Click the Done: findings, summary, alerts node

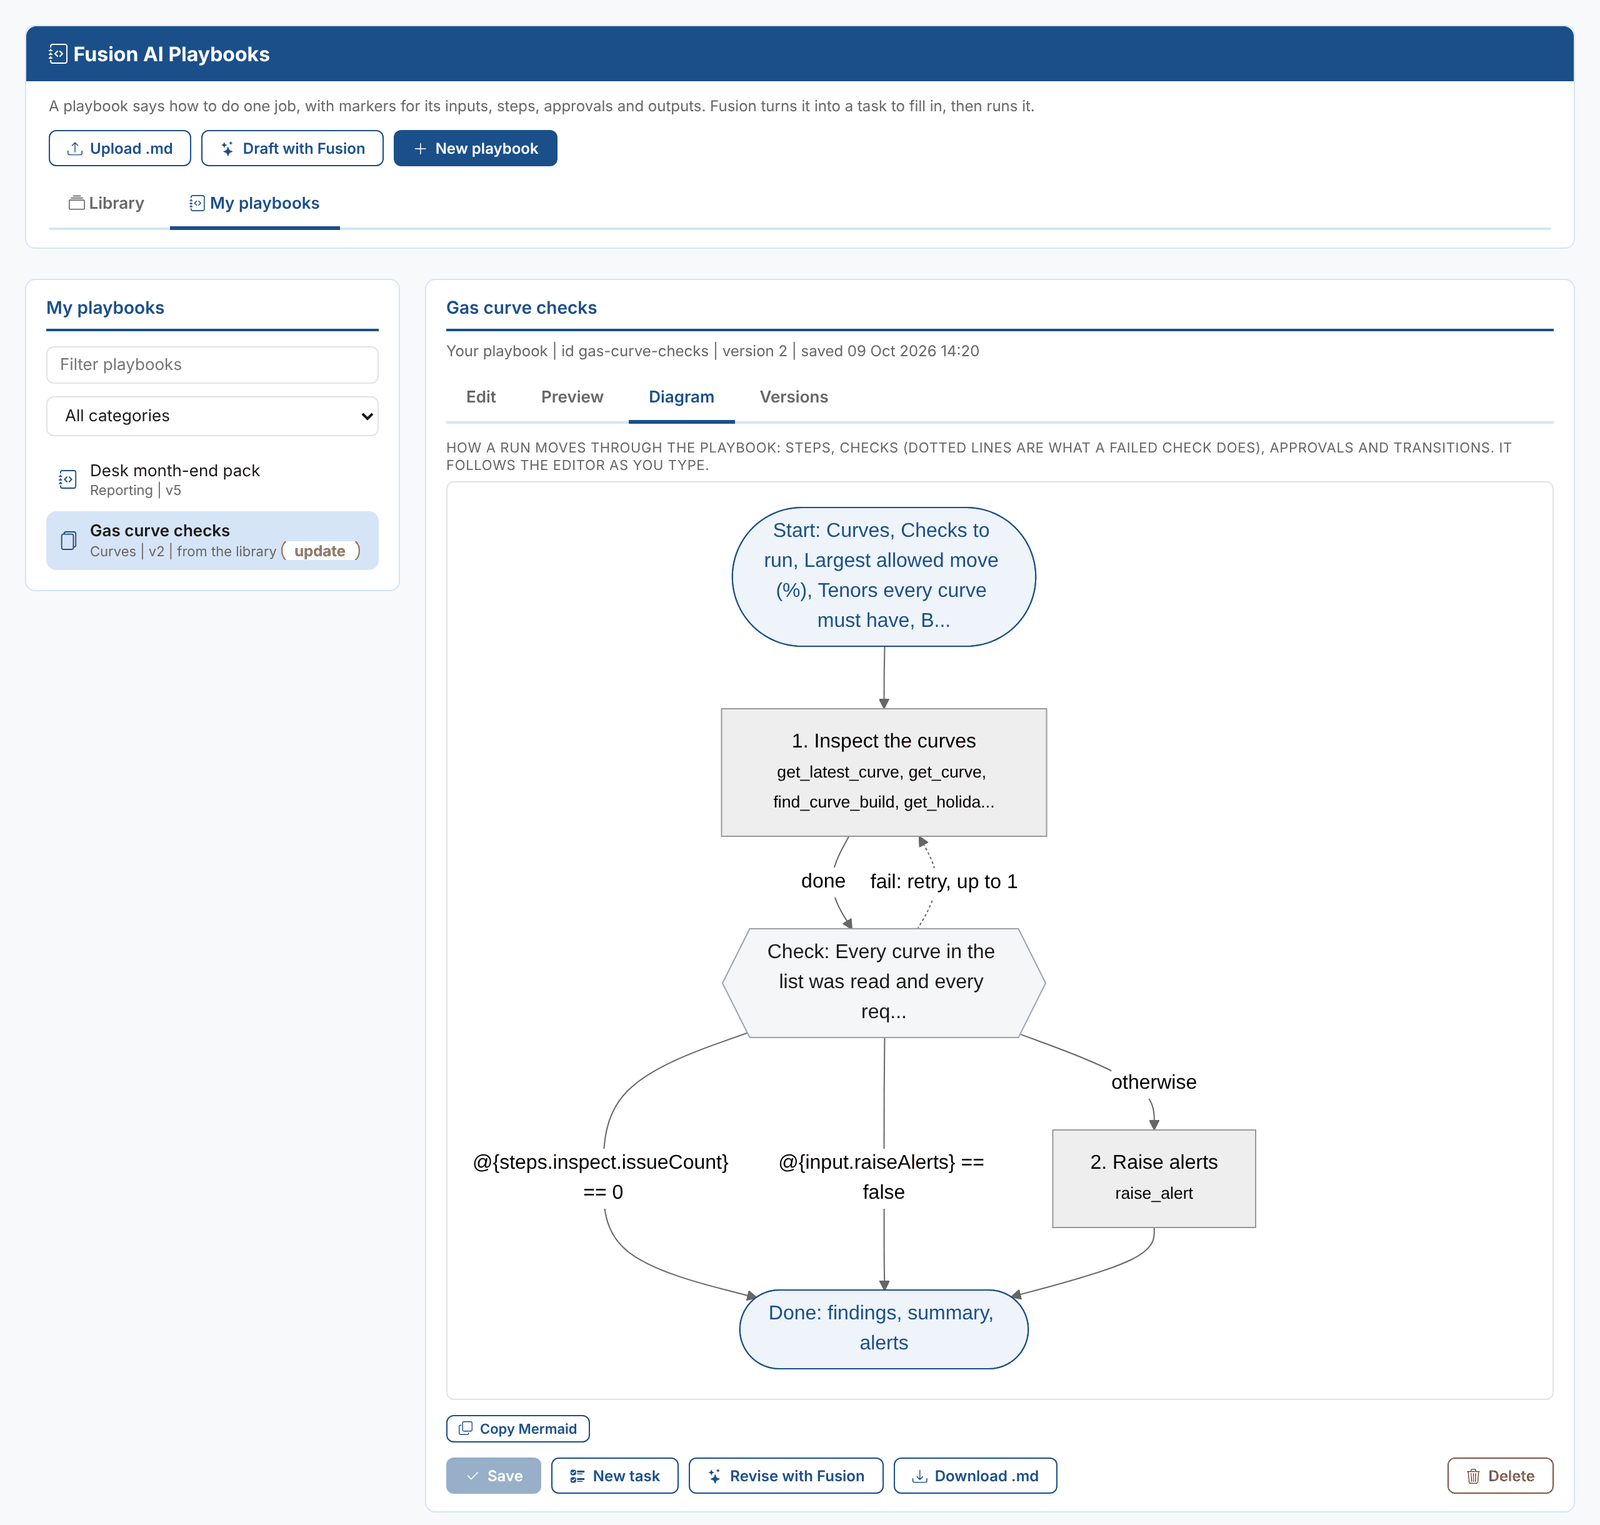pos(884,1329)
